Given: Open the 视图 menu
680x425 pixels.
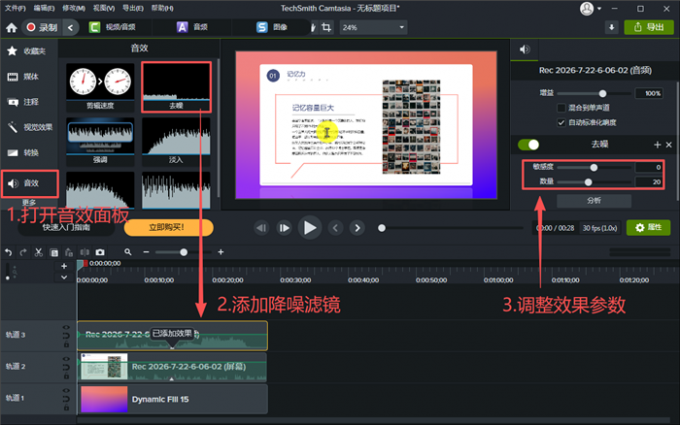Looking at the screenshot, I should click(104, 8).
